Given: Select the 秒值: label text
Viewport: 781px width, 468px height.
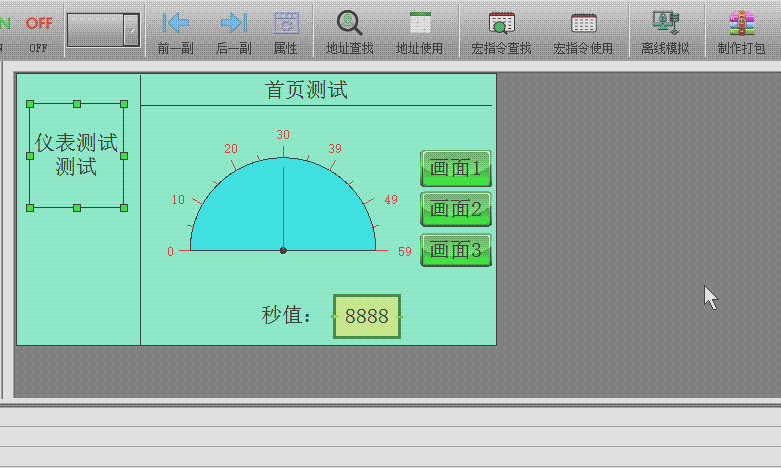Looking at the screenshot, I should pos(287,316).
